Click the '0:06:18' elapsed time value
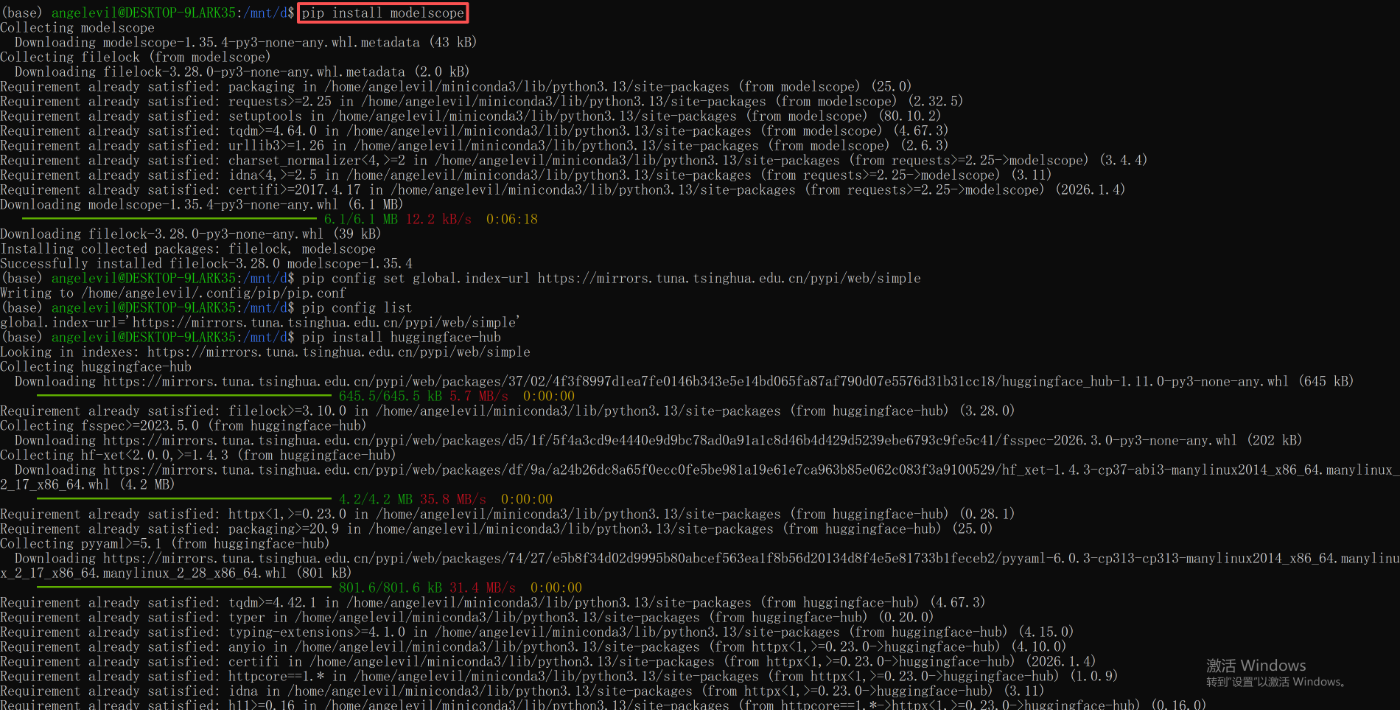The width and height of the screenshot is (1400, 710). pos(512,219)
